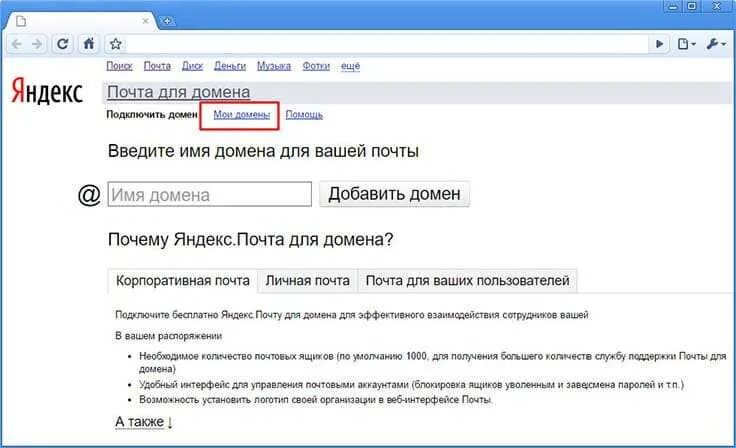Viewport: 736px width, 448px height.
Task: Expand the ещё services link
Action: 350,66
